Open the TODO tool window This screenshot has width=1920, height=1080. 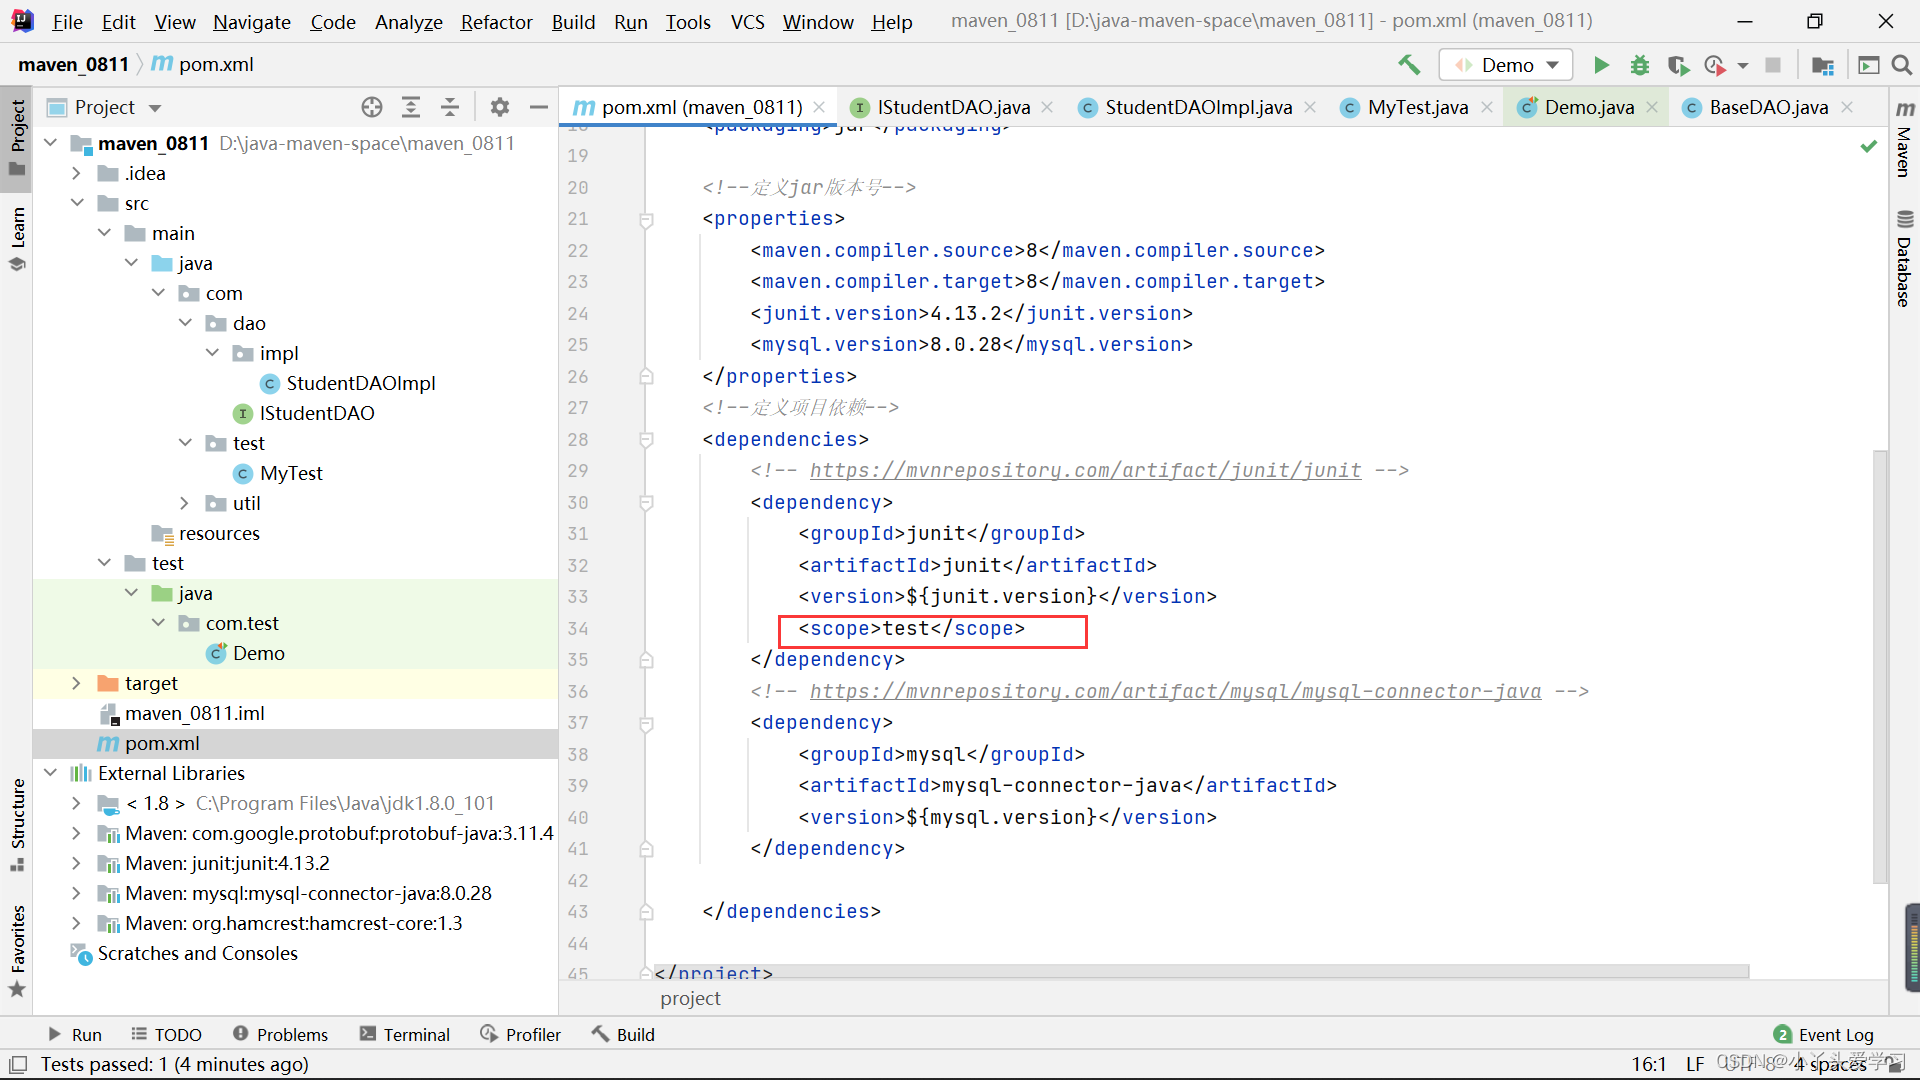167,1034
